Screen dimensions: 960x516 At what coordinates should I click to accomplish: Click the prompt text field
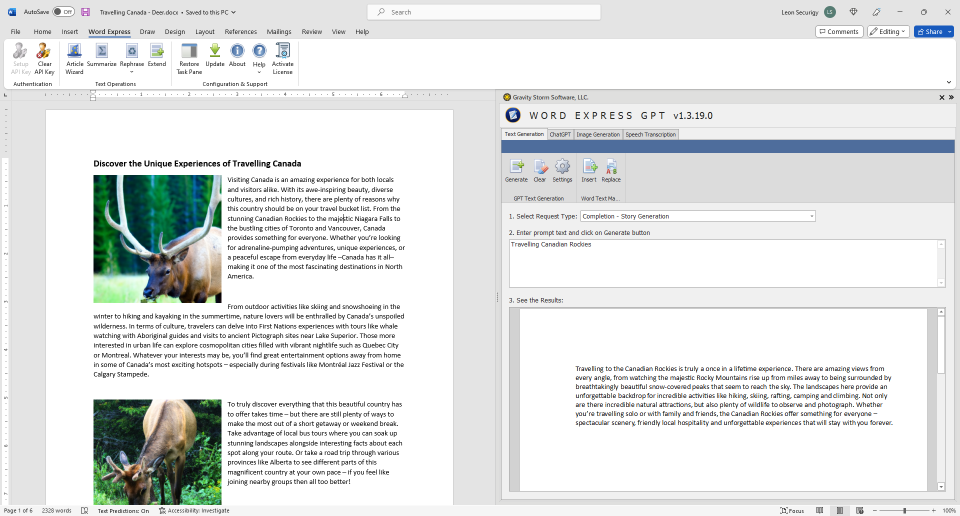tap(723, 263)
